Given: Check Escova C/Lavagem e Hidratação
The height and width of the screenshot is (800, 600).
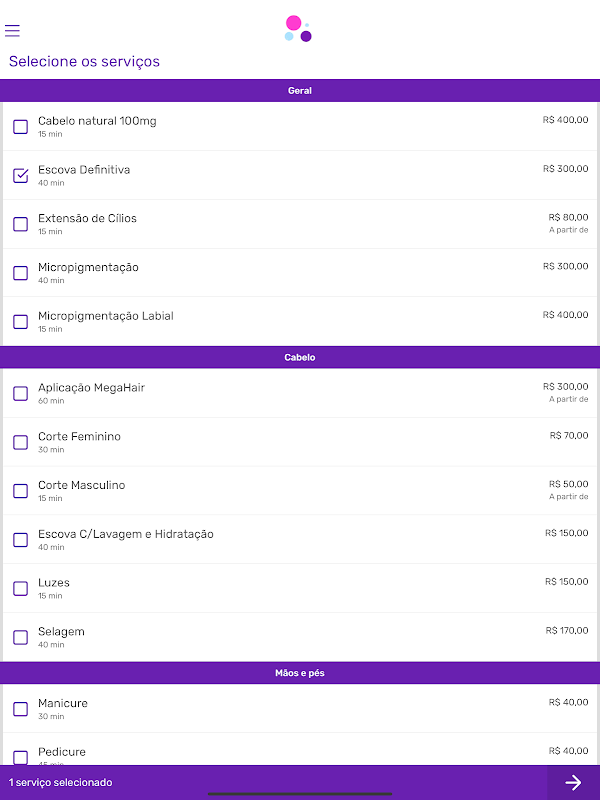Looking at the screenshot, I should click(x=20, y=540).
